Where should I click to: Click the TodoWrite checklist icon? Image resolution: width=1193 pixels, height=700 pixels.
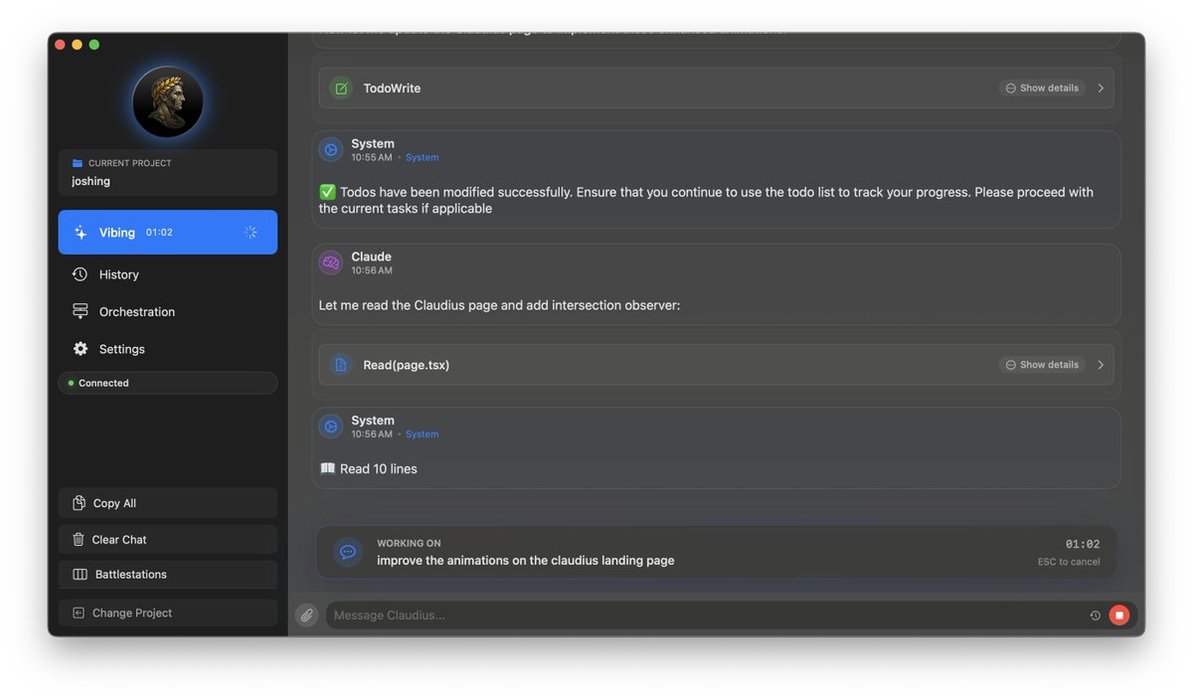point(341,88)
